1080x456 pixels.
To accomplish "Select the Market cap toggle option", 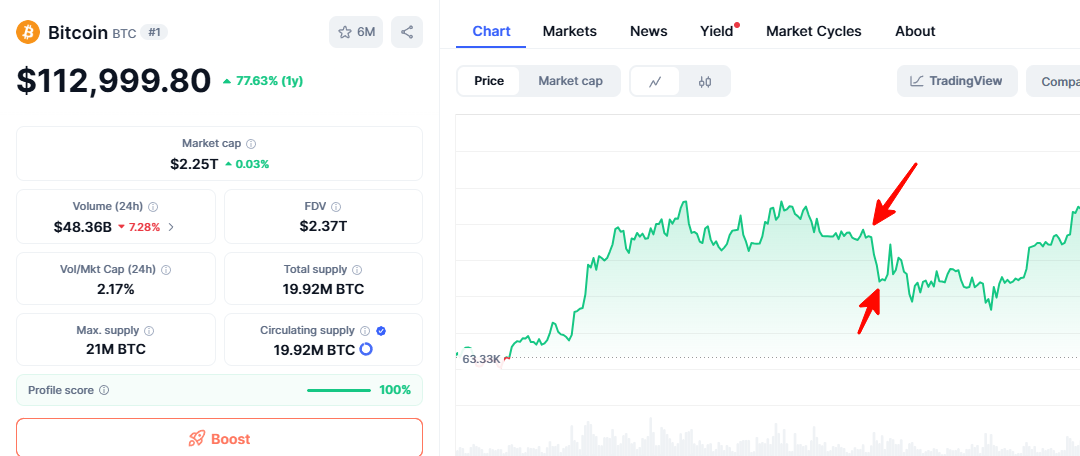I will (570, 81).
